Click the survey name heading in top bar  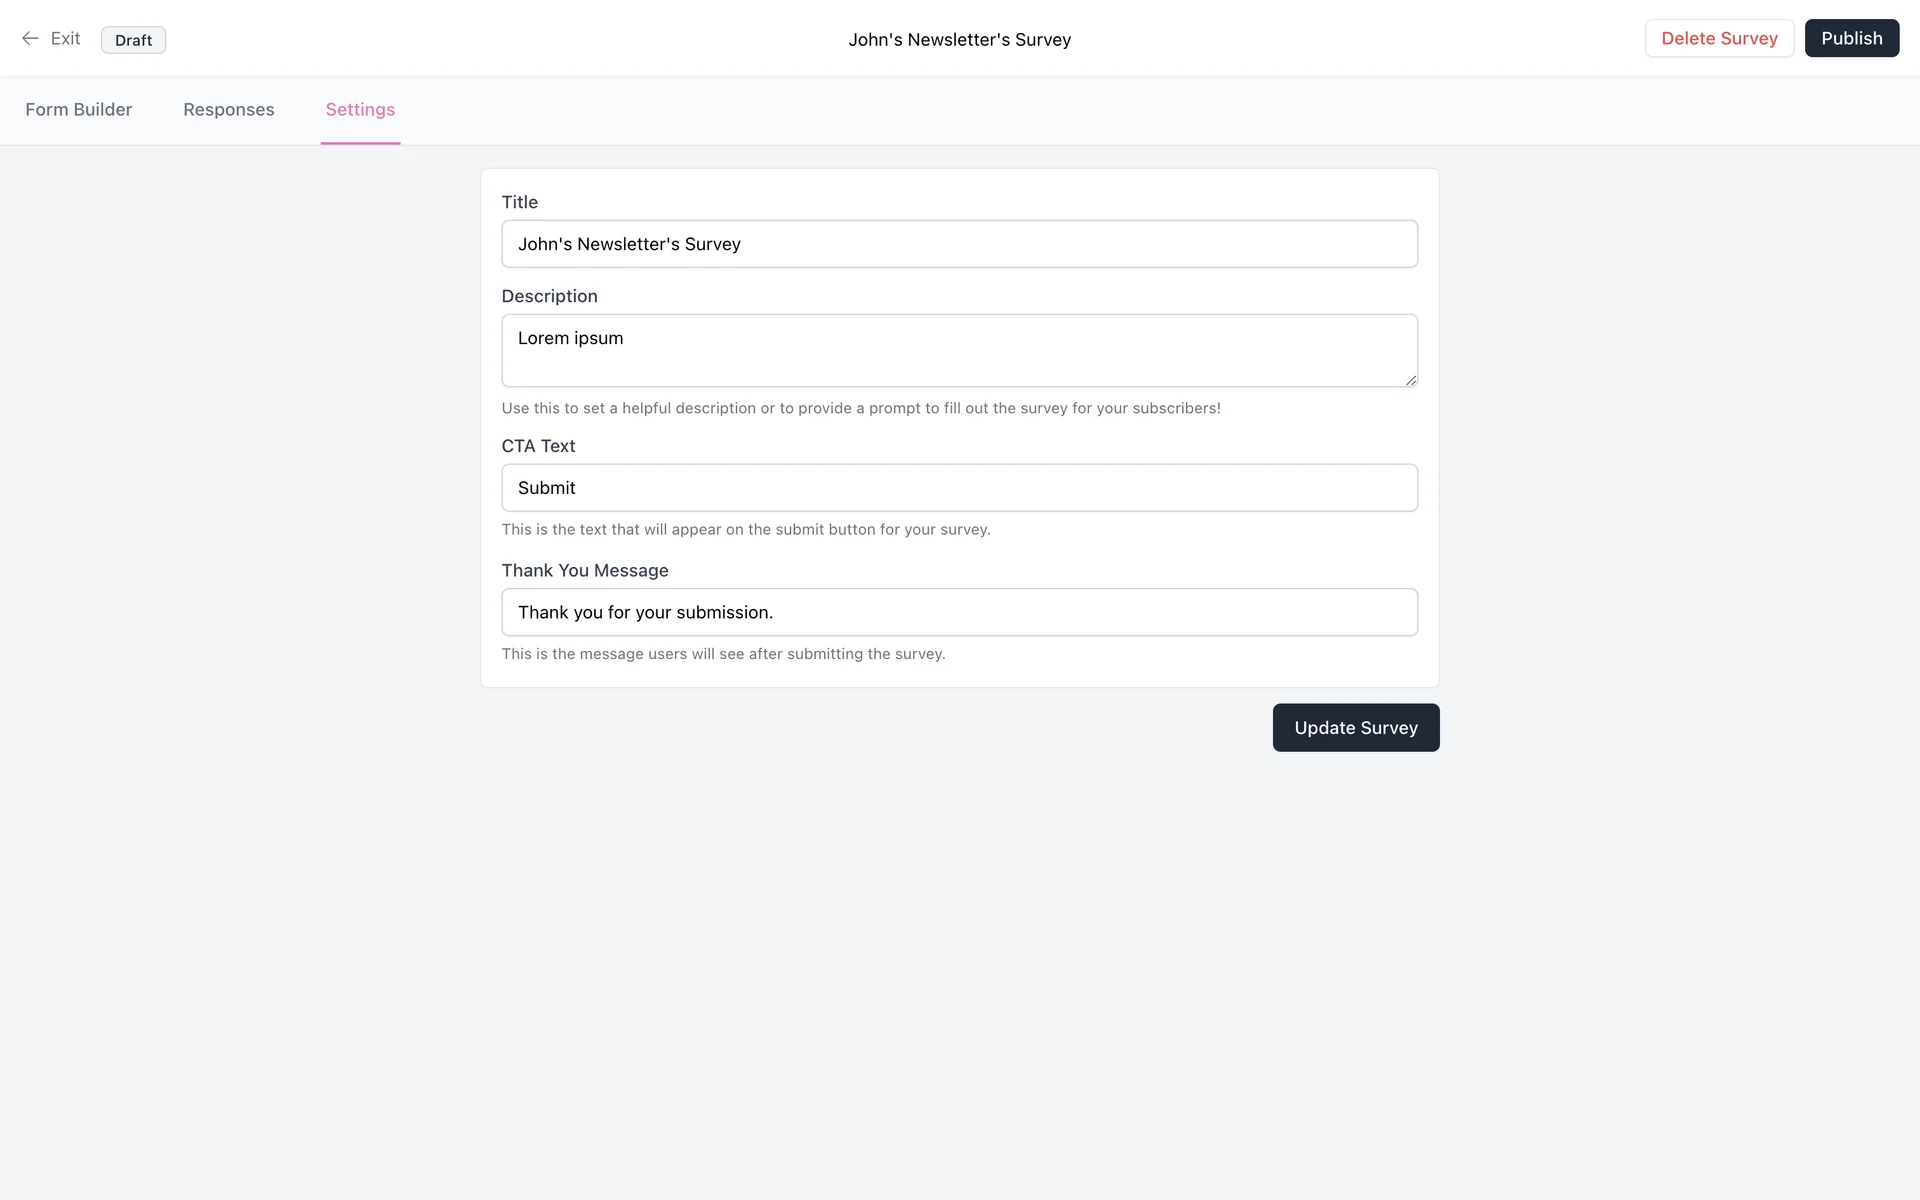coord(959,40)
